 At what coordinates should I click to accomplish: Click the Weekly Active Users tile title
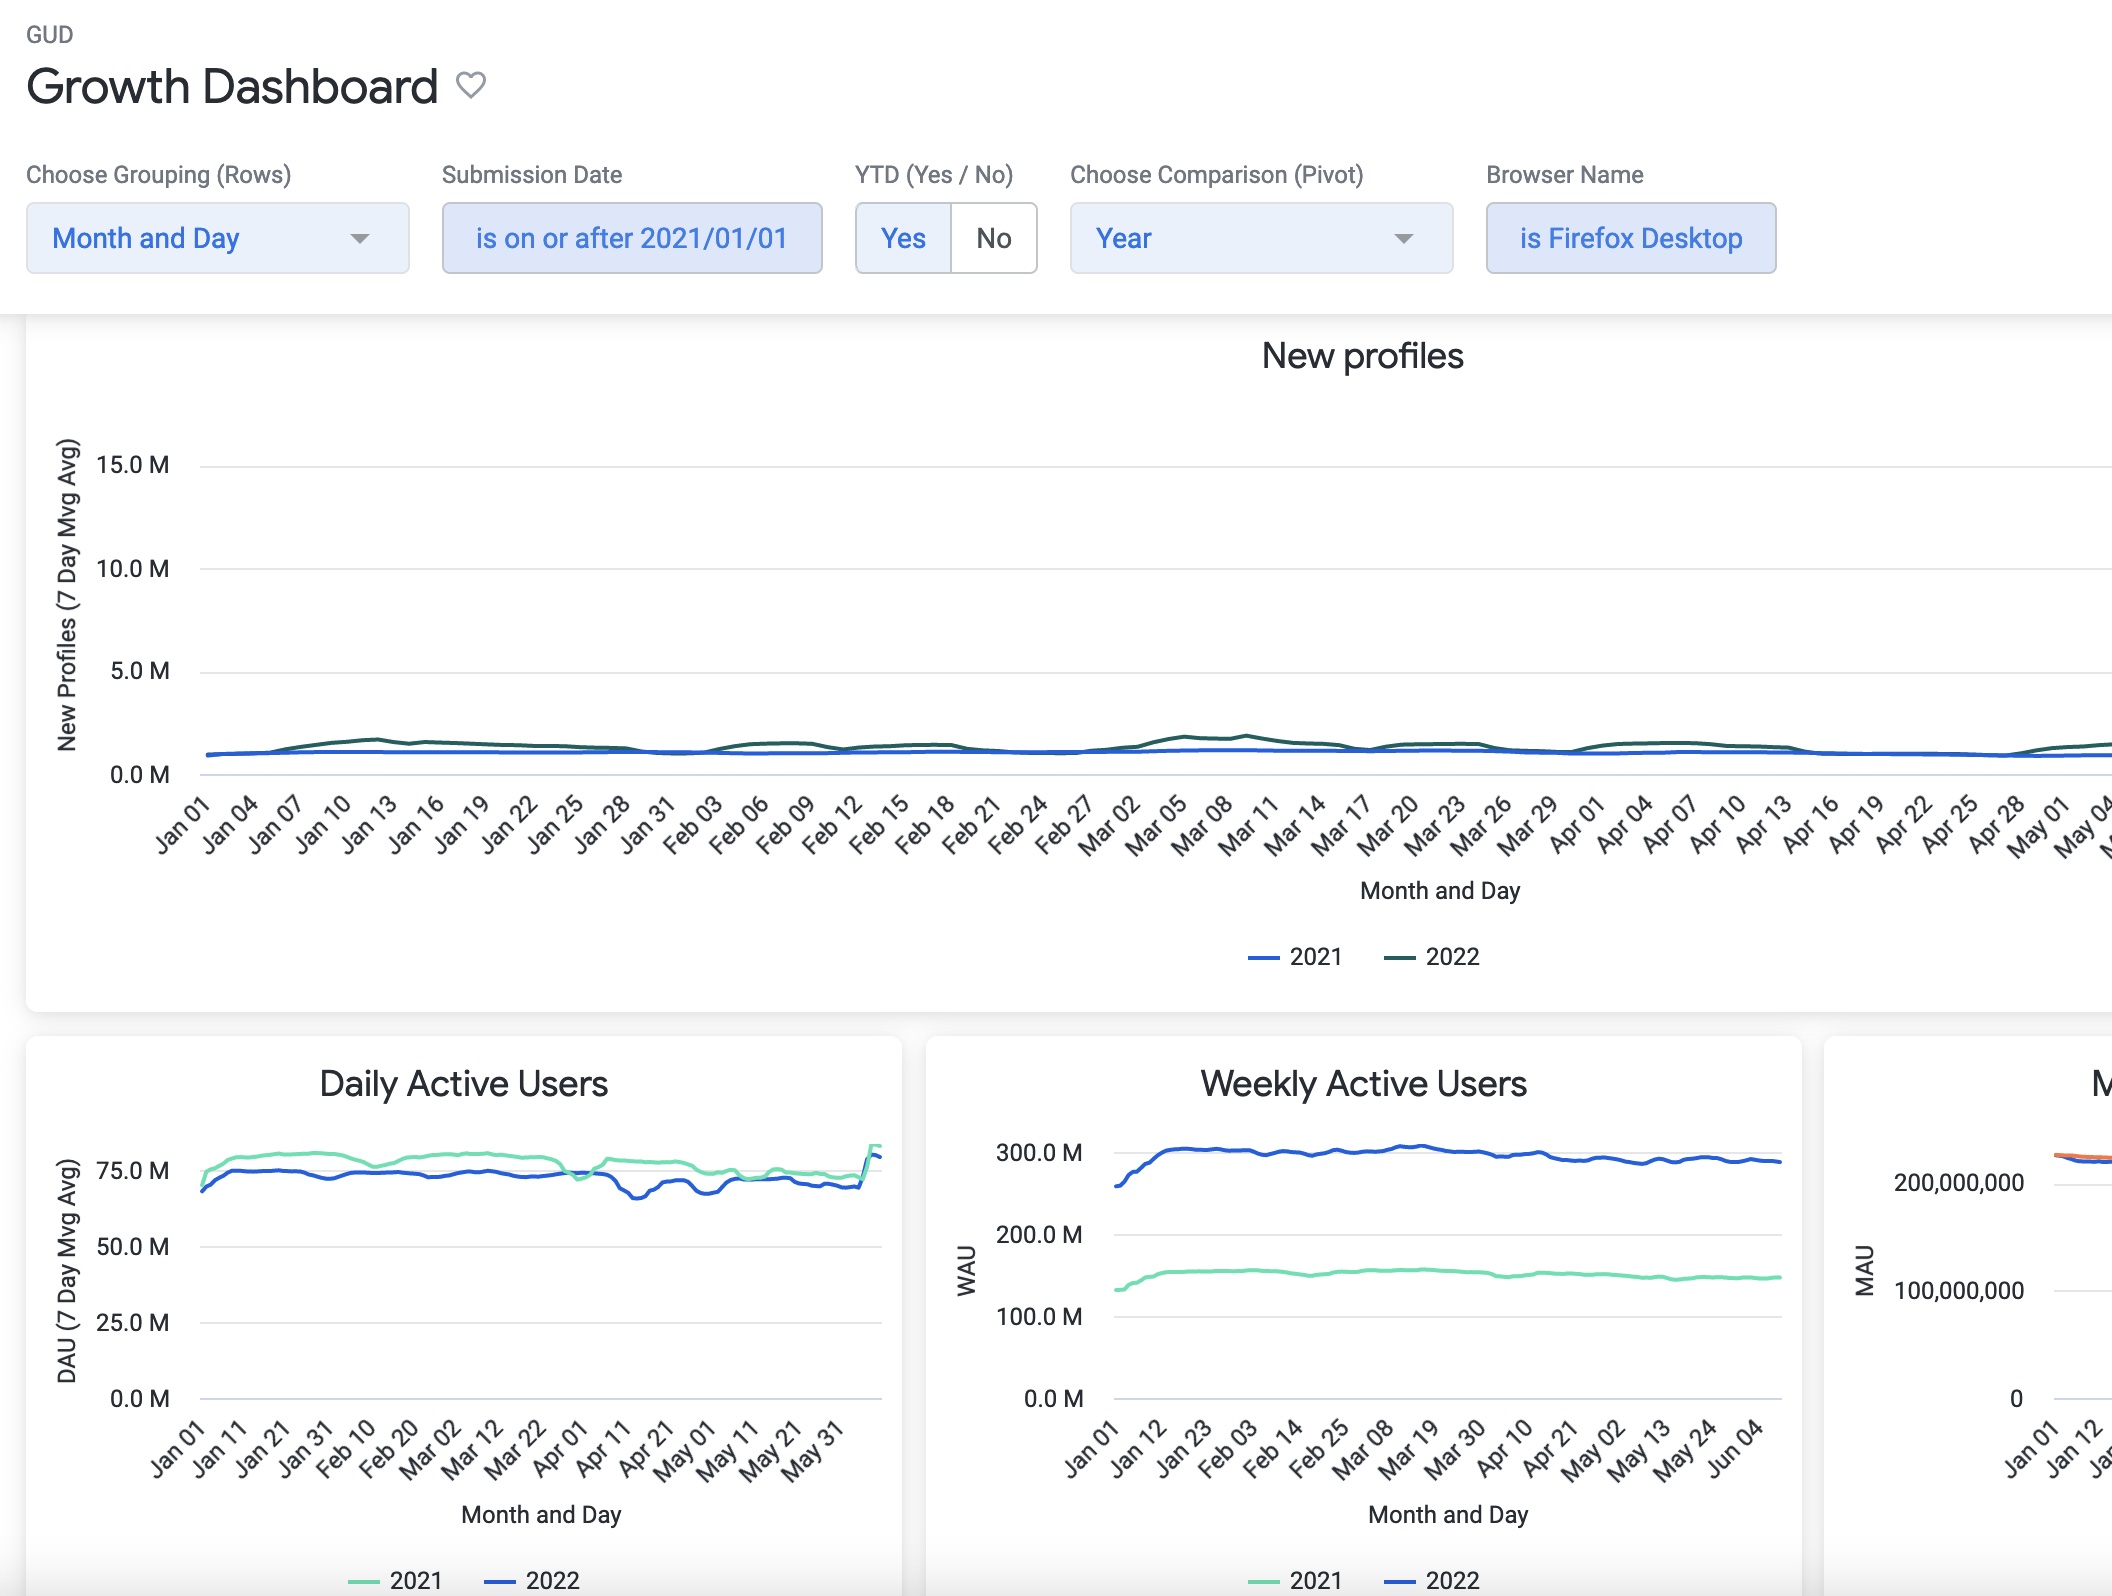pyautogui.click(x=1364, y=1083)
